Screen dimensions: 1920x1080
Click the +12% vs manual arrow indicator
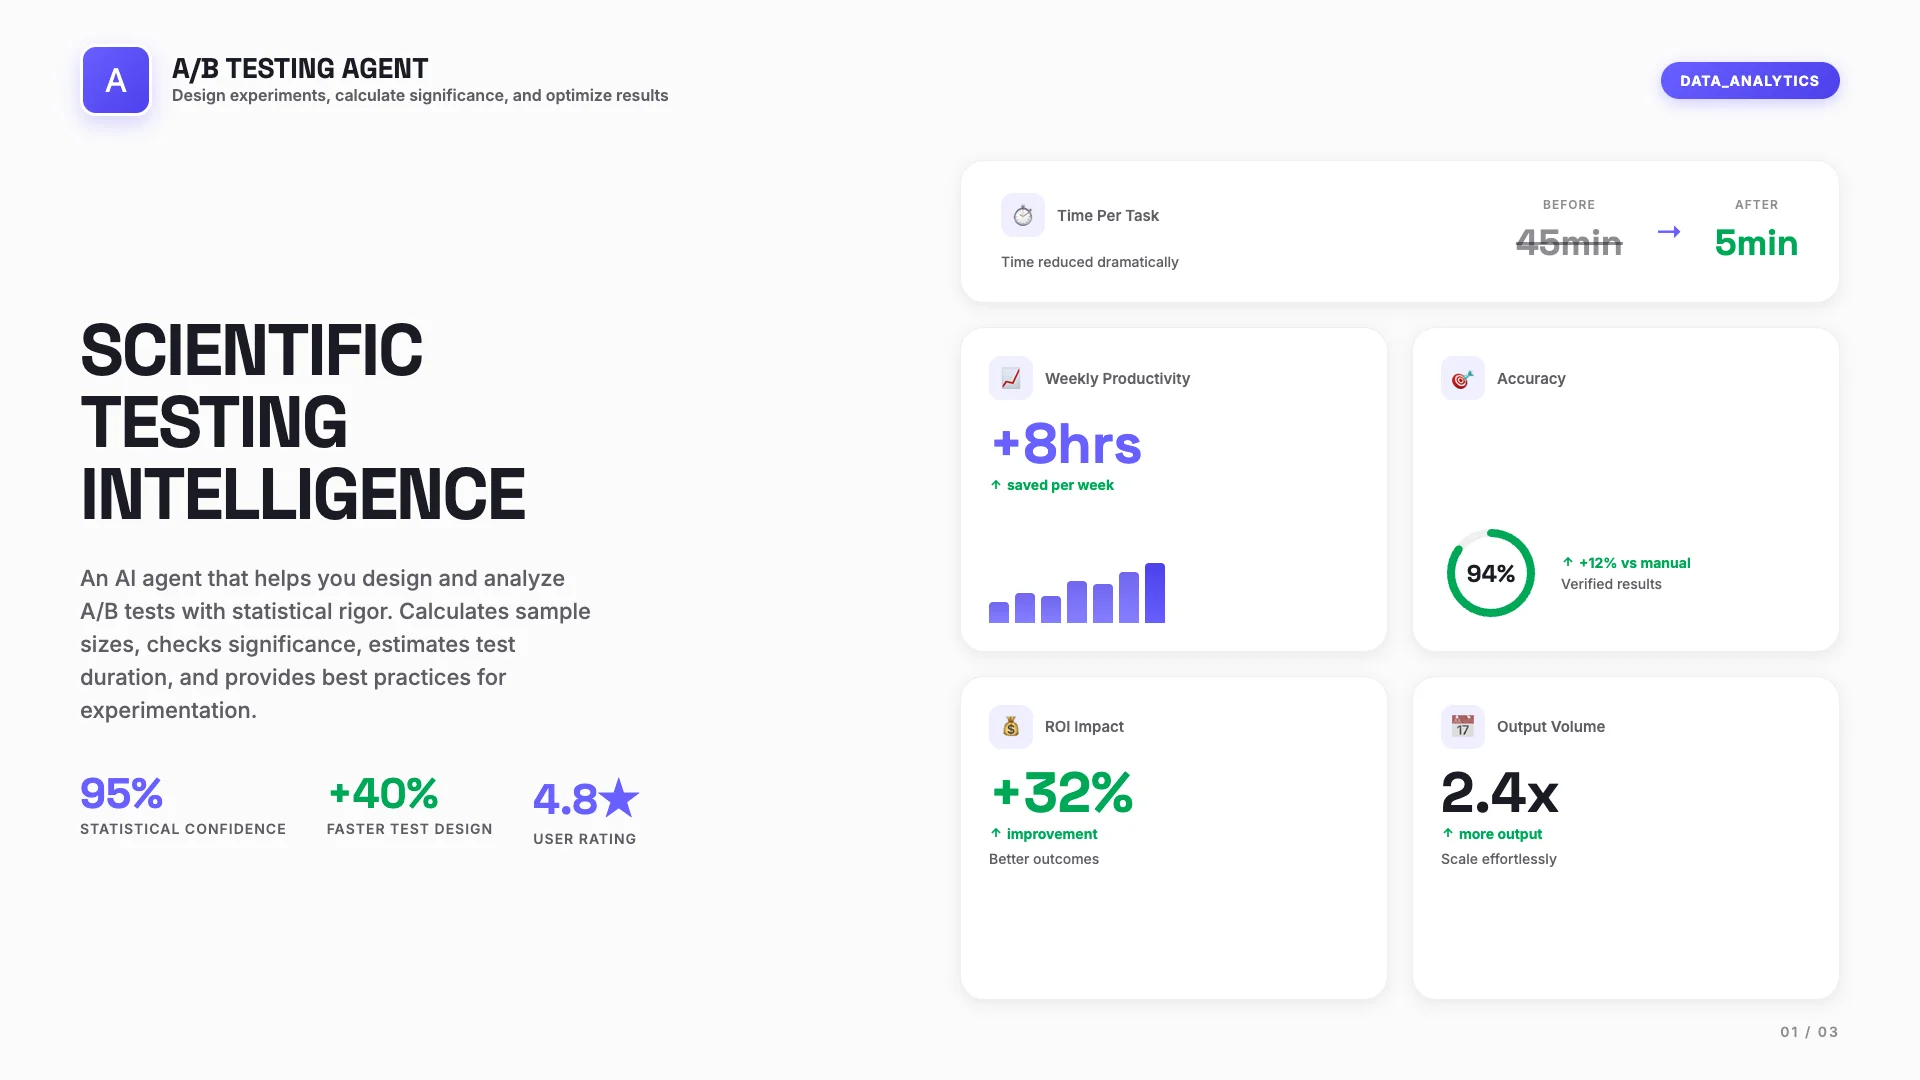[x=1569, y=563]
